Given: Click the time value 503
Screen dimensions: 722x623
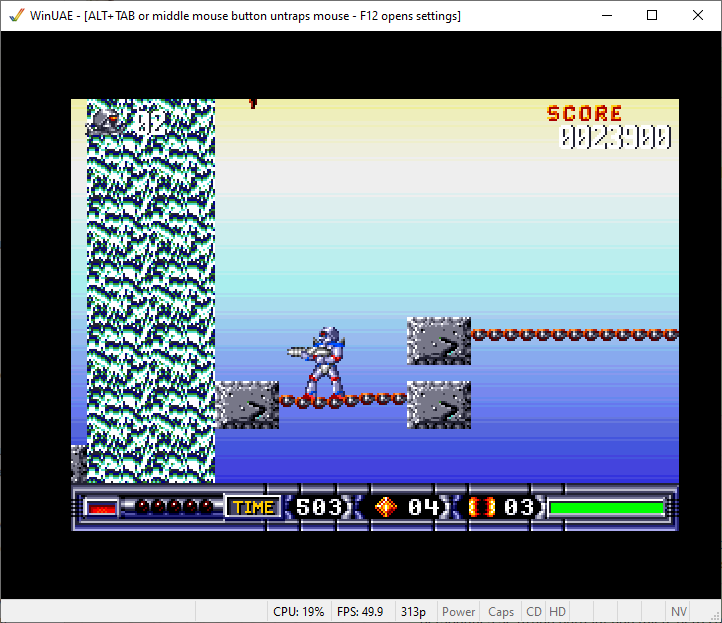Looking at the screenshot, I should [x=319, y=507].
